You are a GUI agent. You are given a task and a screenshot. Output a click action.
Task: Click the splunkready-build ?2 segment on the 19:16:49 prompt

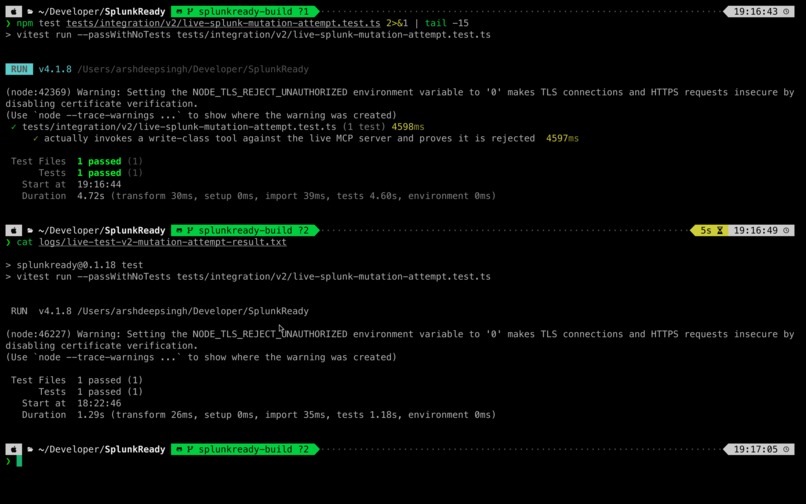(x=245, y=230)
